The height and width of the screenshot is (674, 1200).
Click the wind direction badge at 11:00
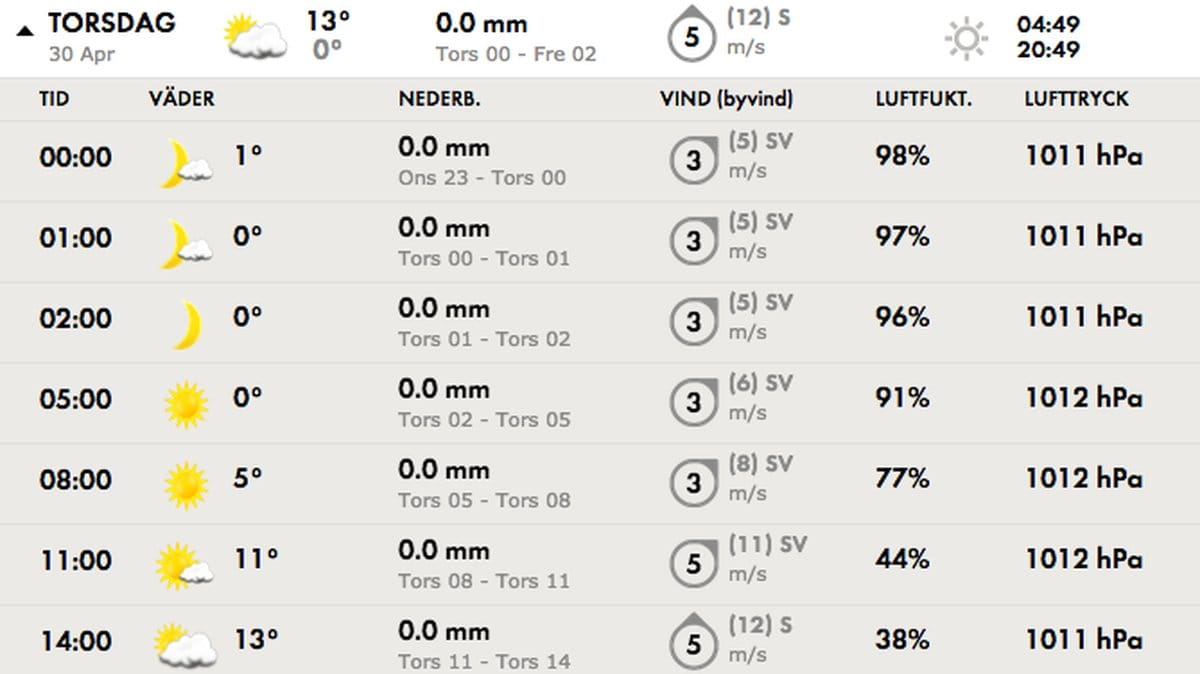tap(693, 562)
